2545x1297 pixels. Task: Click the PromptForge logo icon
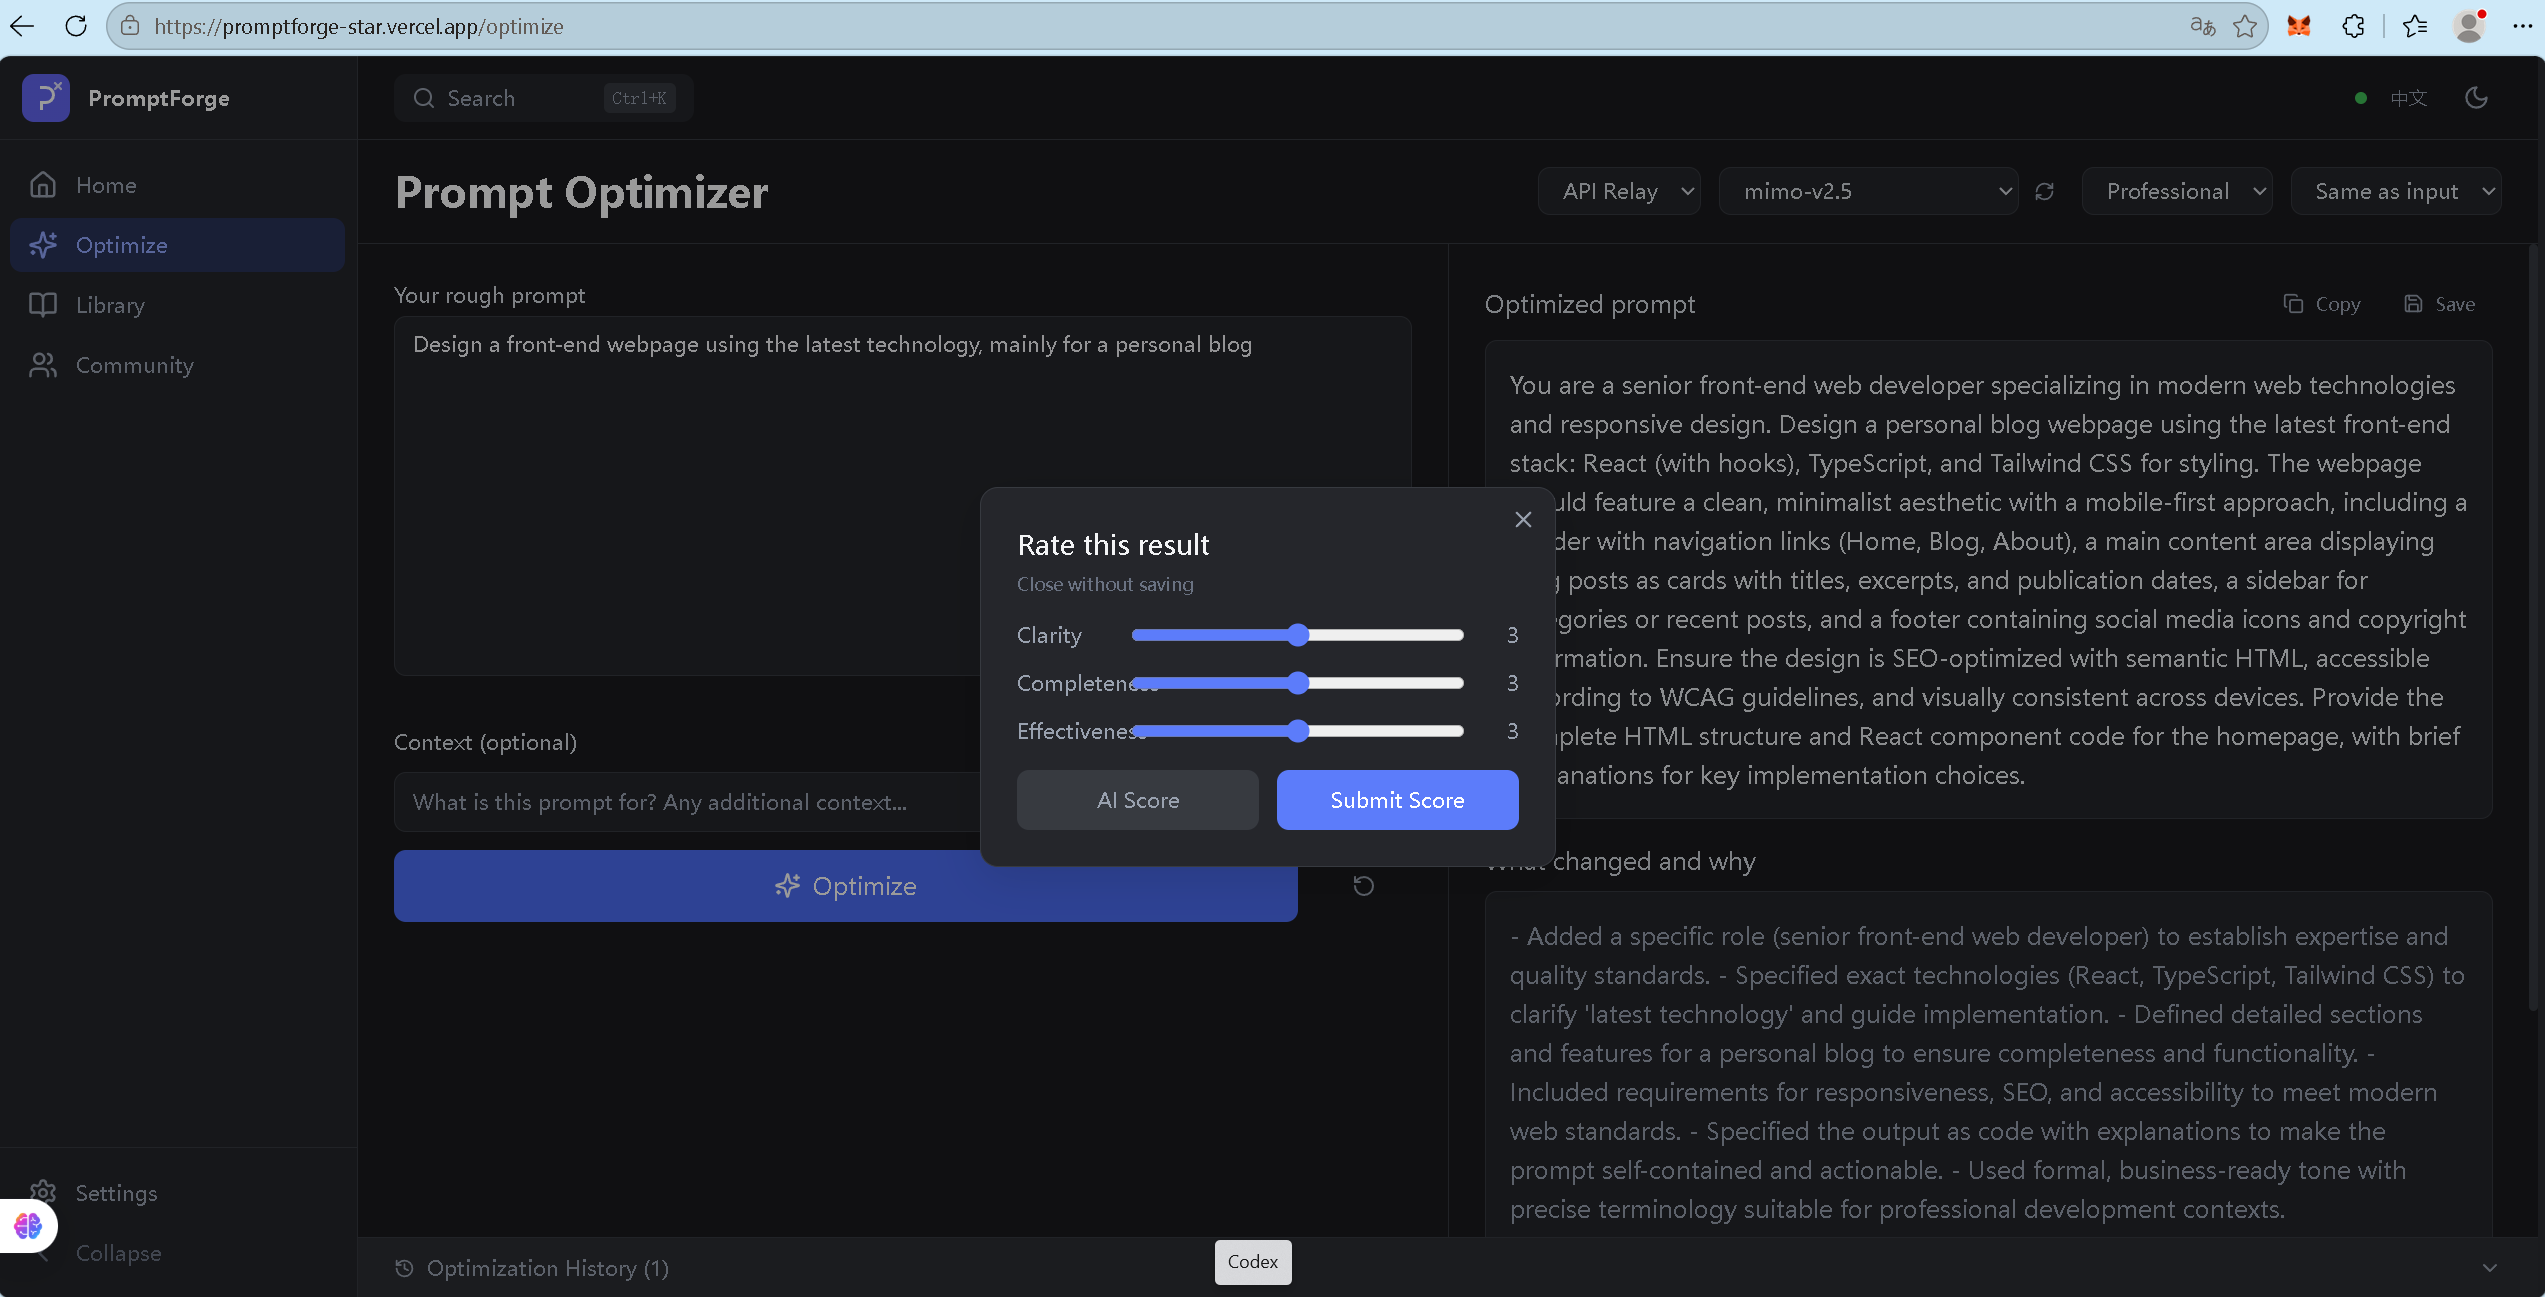click(x=46, y=98)
